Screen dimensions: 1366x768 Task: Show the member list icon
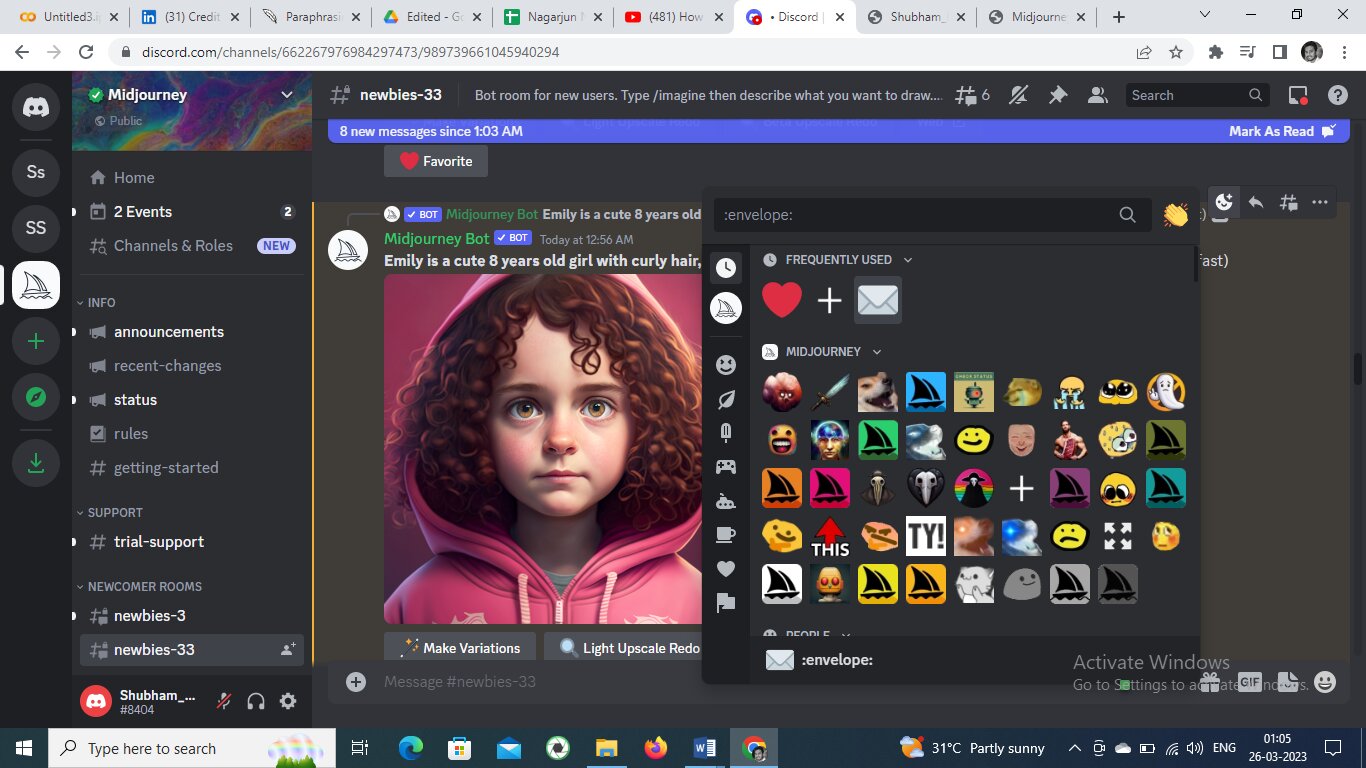coord(1097,95)
